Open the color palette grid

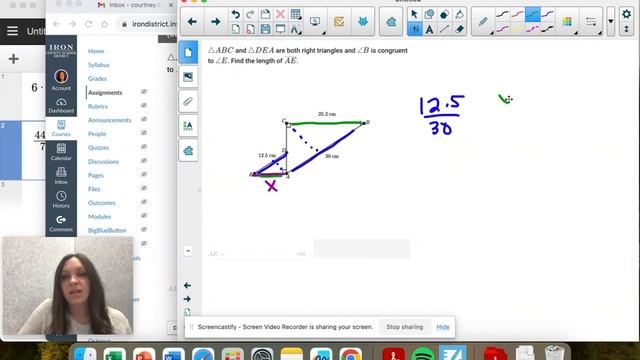click(x=567, y=22)
